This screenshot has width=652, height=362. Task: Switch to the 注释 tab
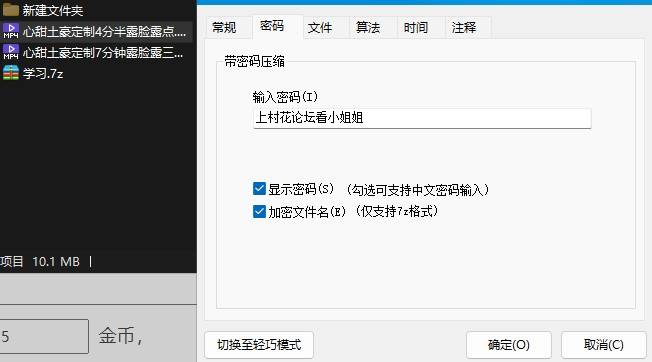click(464, 27)
